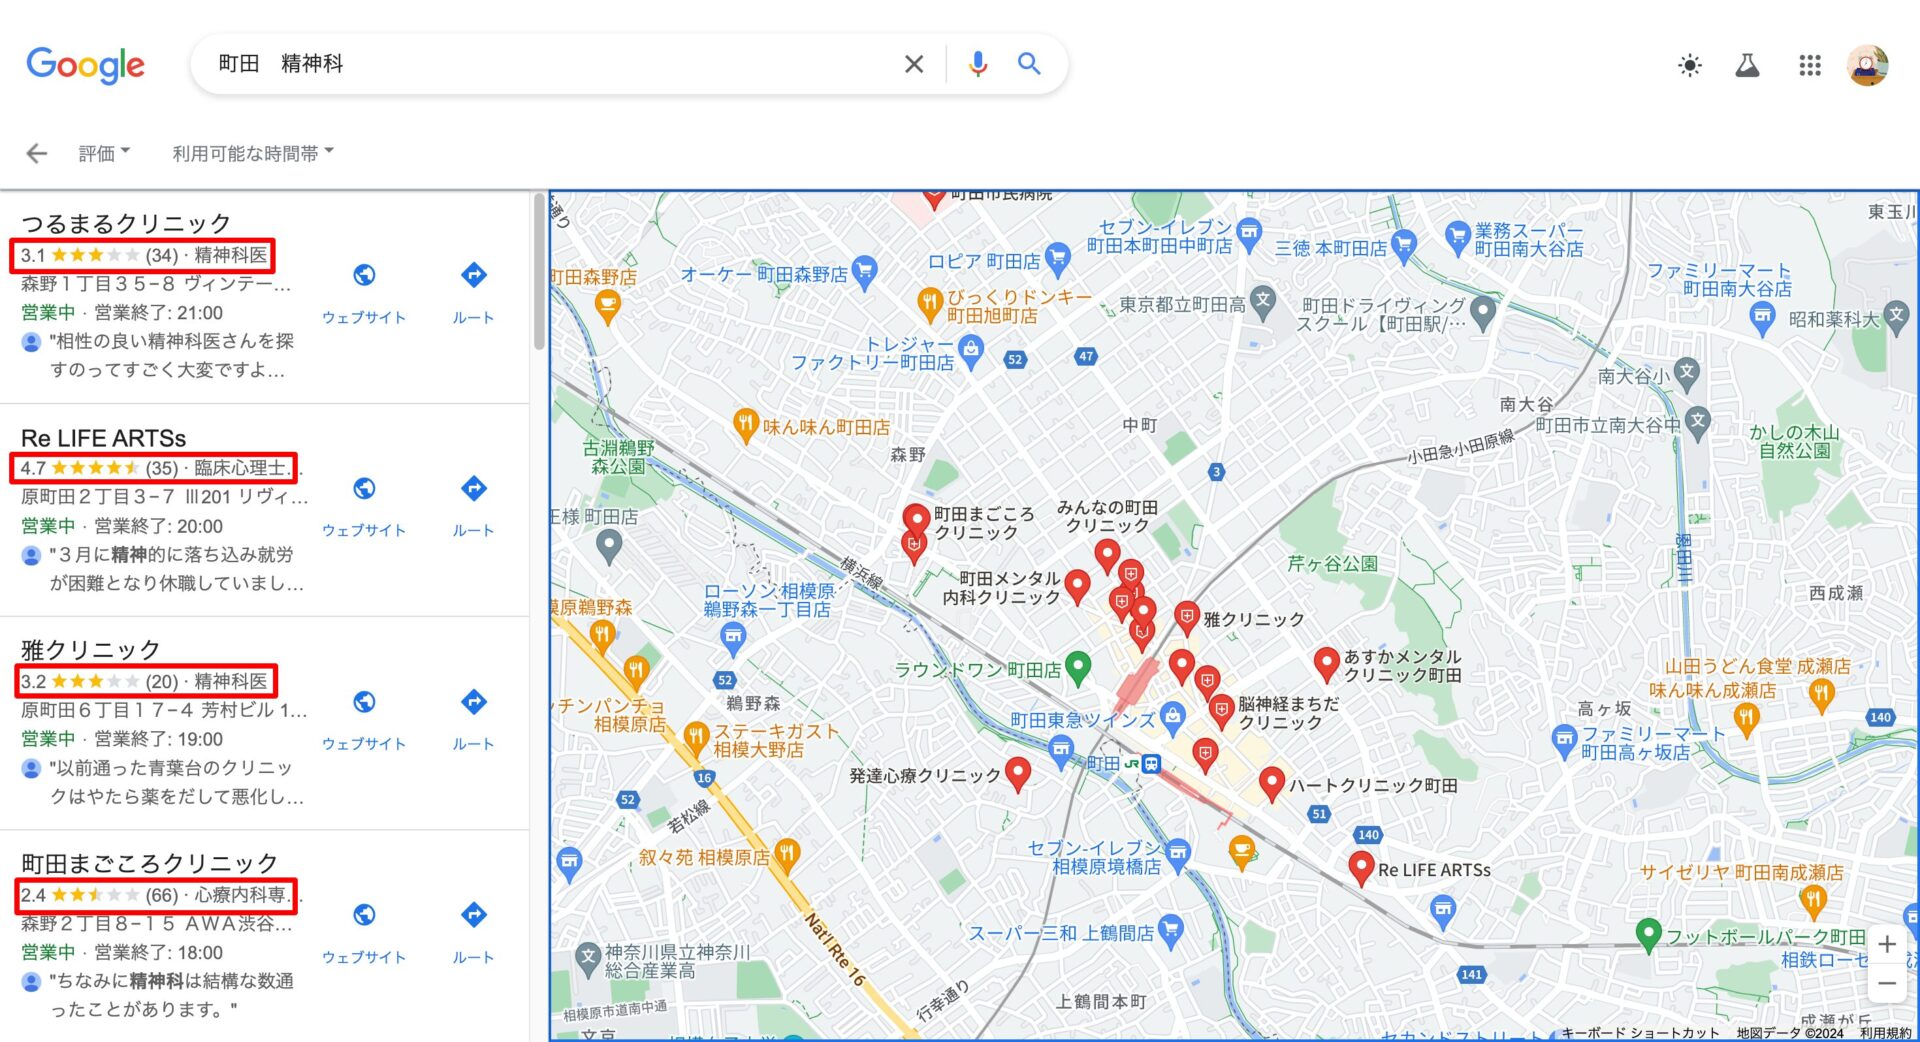
Task: Click the 雅クリニック map marker
Action: click(x=1186, y=618)
